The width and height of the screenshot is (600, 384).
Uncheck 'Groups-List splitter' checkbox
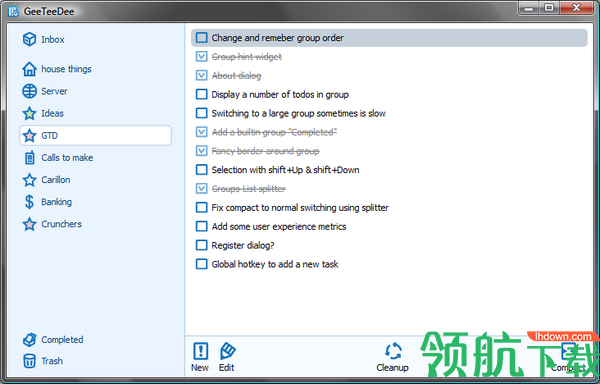tap(202, 189)
